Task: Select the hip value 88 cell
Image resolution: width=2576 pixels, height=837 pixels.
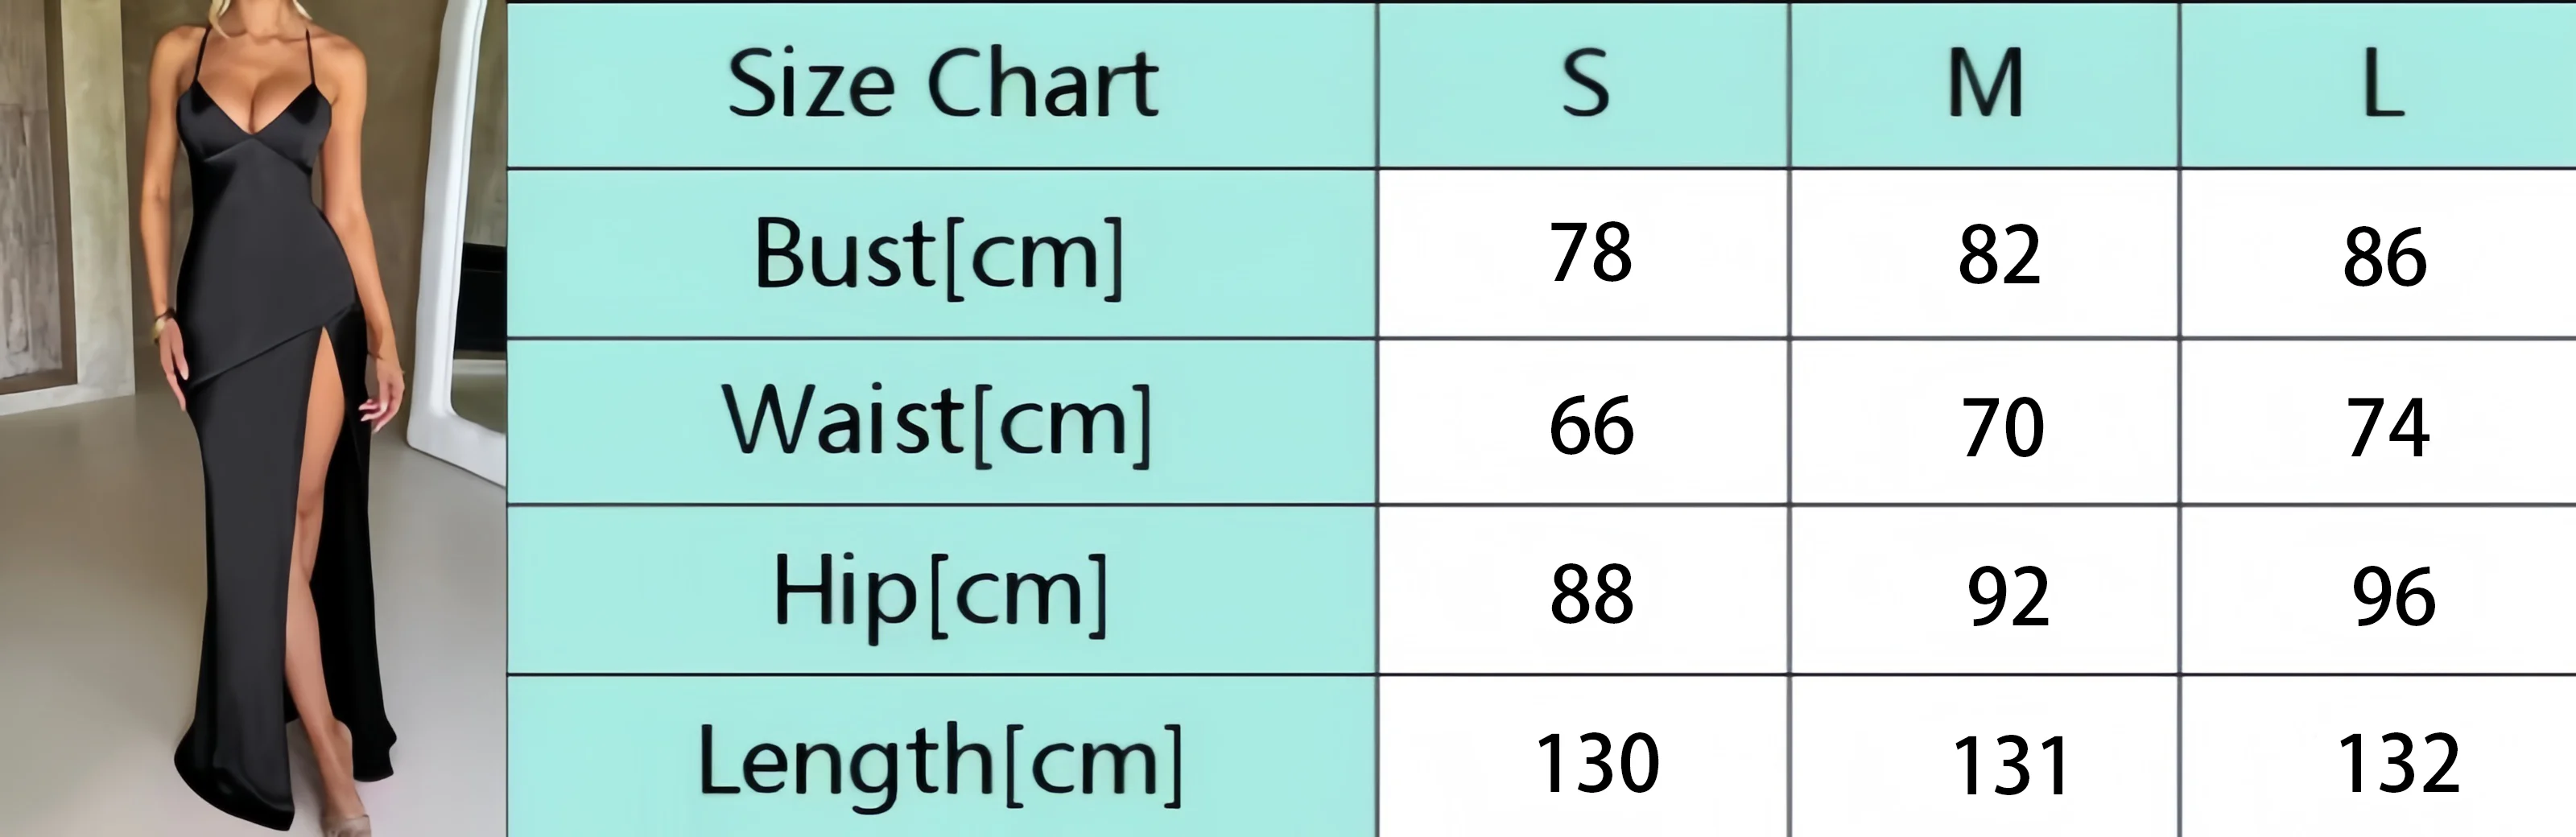Action: [x=1584, y=590]
